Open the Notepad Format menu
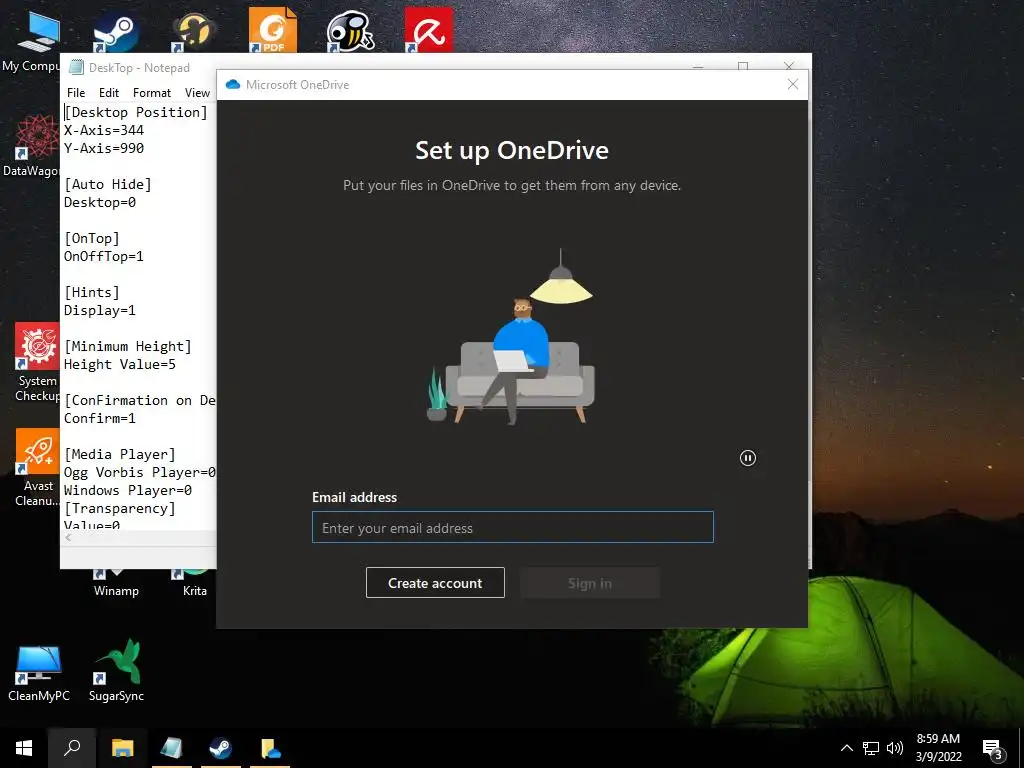 (x=152, y=93)
